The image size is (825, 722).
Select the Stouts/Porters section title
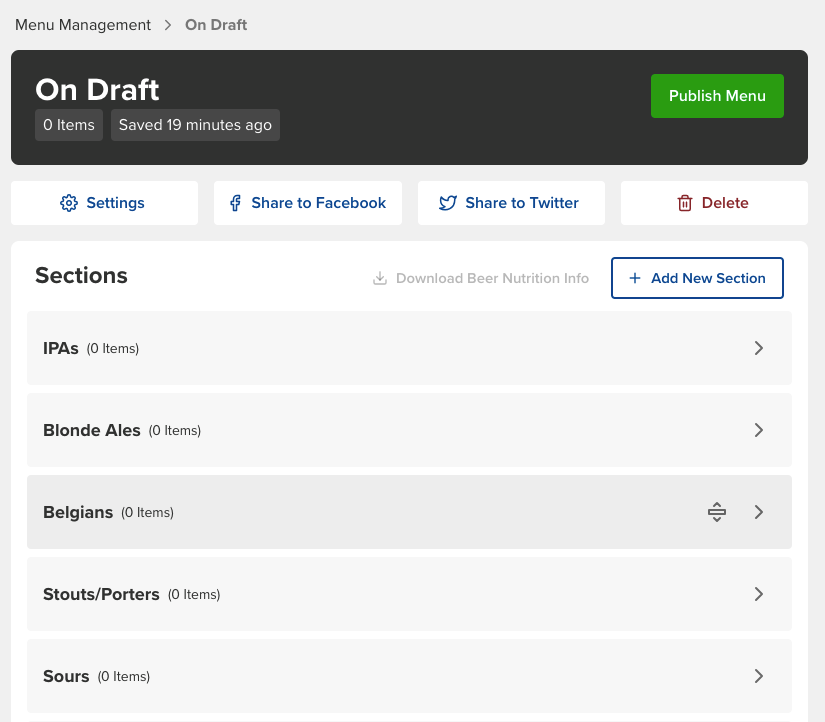(101, 594)
